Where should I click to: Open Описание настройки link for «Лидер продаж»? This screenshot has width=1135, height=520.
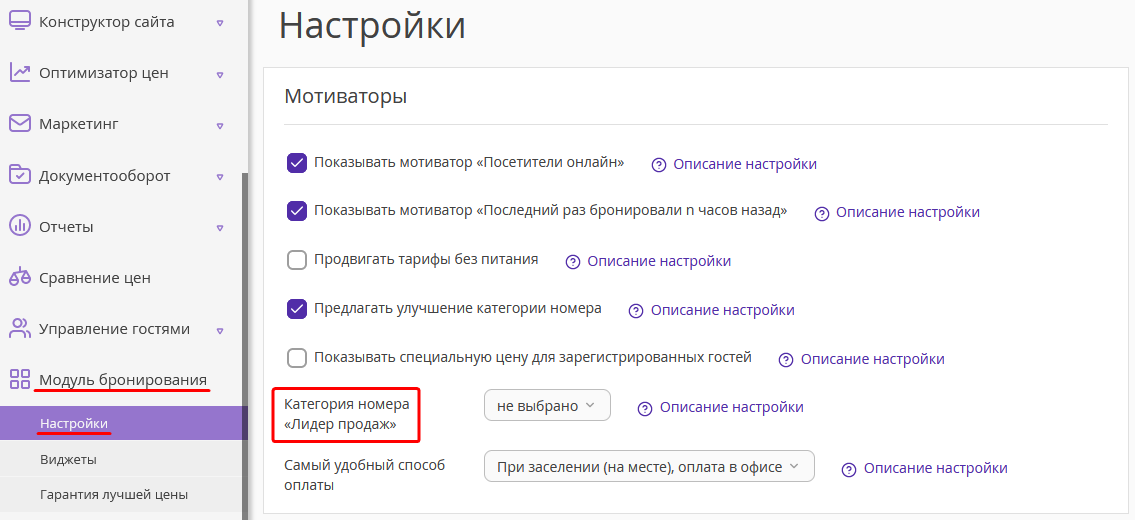(731, 408)
